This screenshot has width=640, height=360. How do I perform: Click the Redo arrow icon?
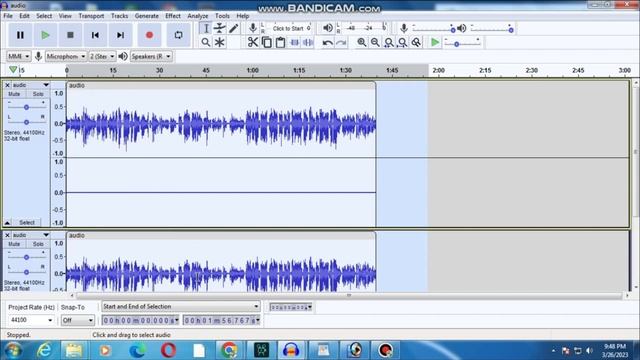[x=341, y=42]
